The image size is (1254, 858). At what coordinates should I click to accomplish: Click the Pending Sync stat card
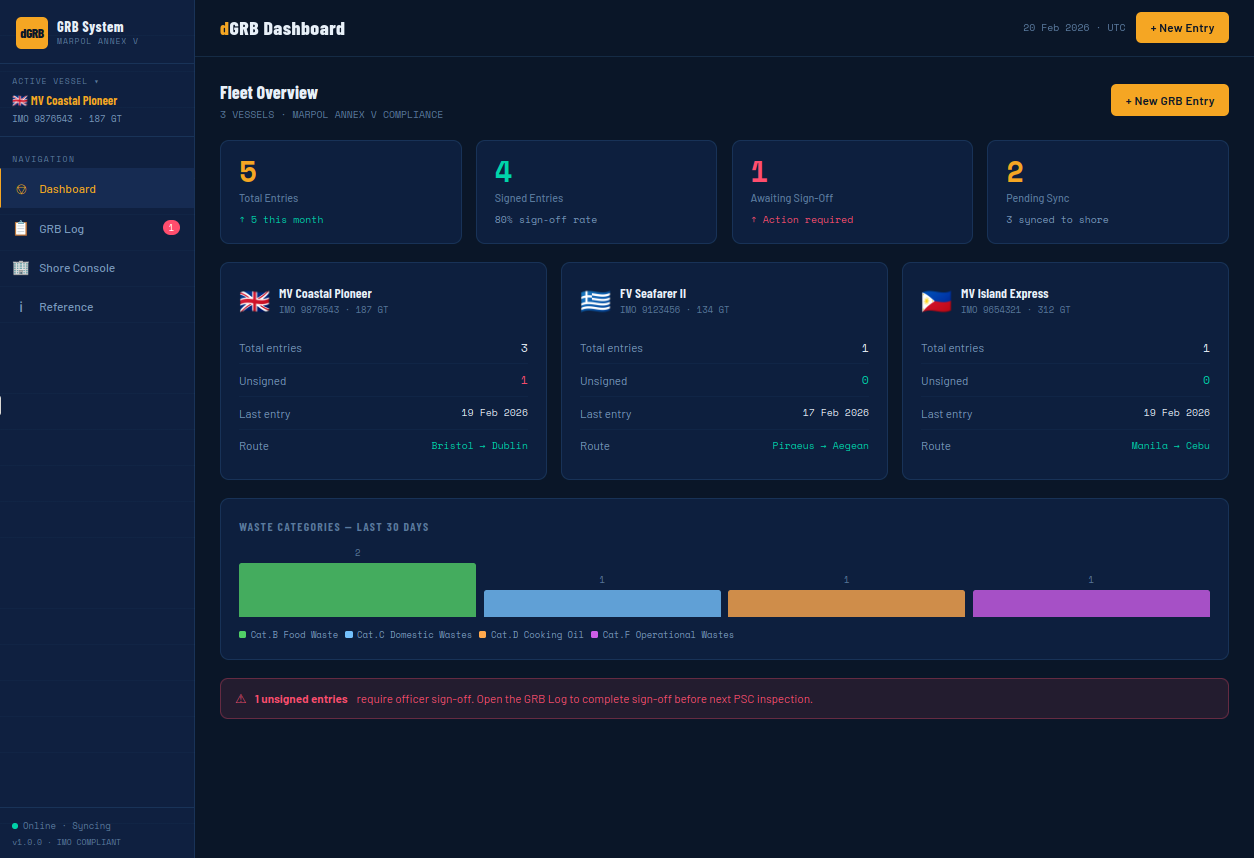click(1107, 192)
